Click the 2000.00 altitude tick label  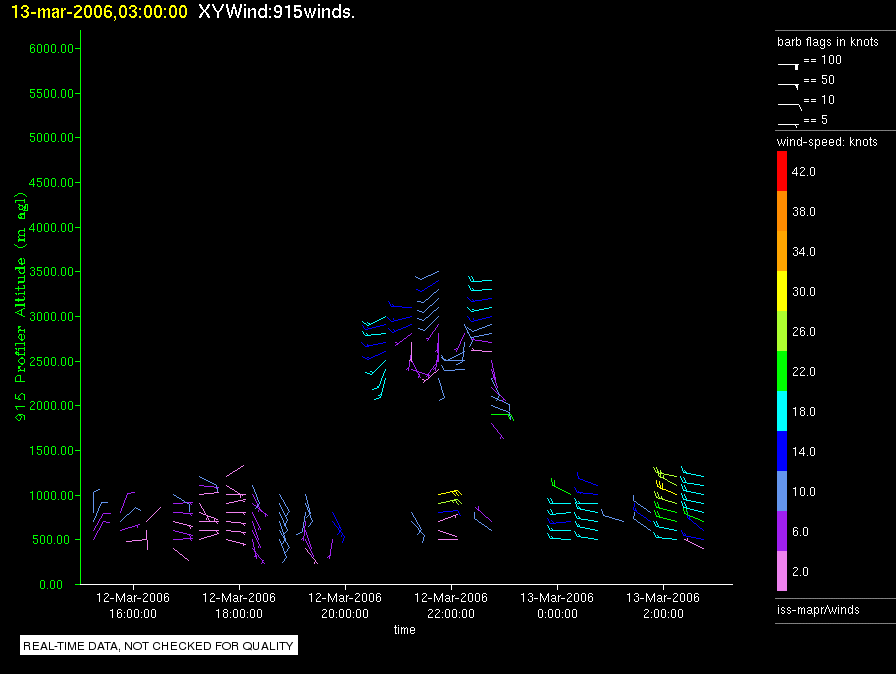click(51, 406)
